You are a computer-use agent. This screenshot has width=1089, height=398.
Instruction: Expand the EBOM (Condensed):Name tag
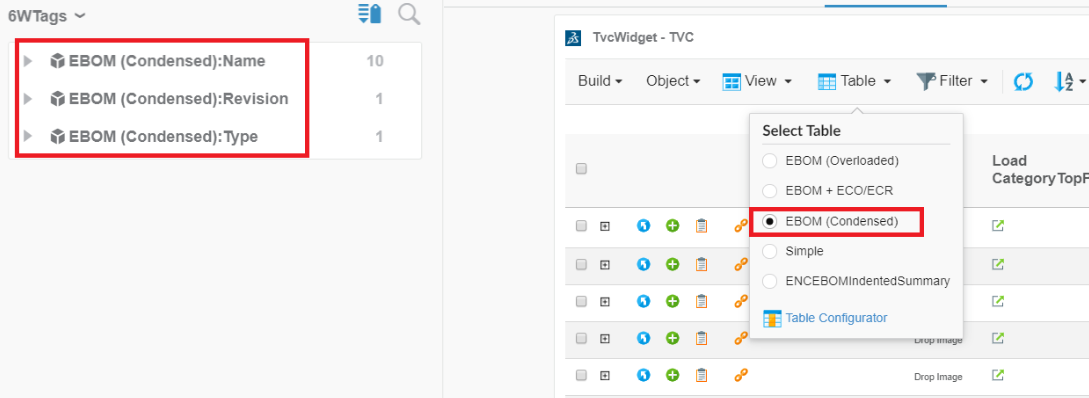(28, 61)
